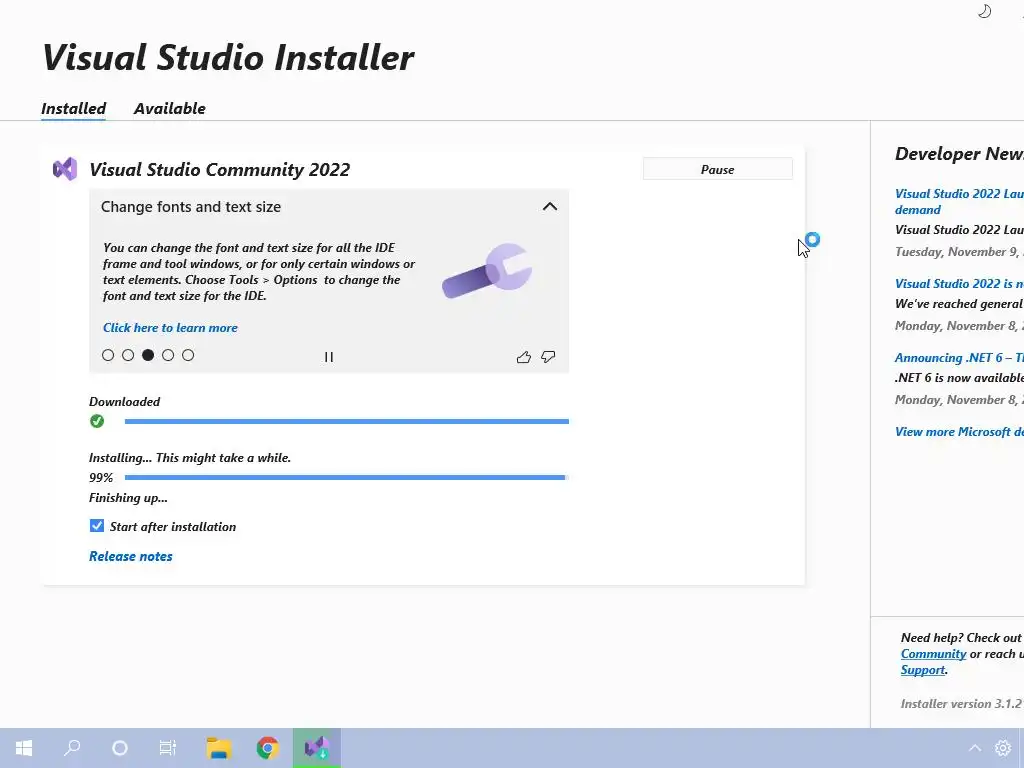Viewport: 1024px width, 768px height.
Task: Click Visual Studio Installer taskbar icon
Action: tap(317, 748)
